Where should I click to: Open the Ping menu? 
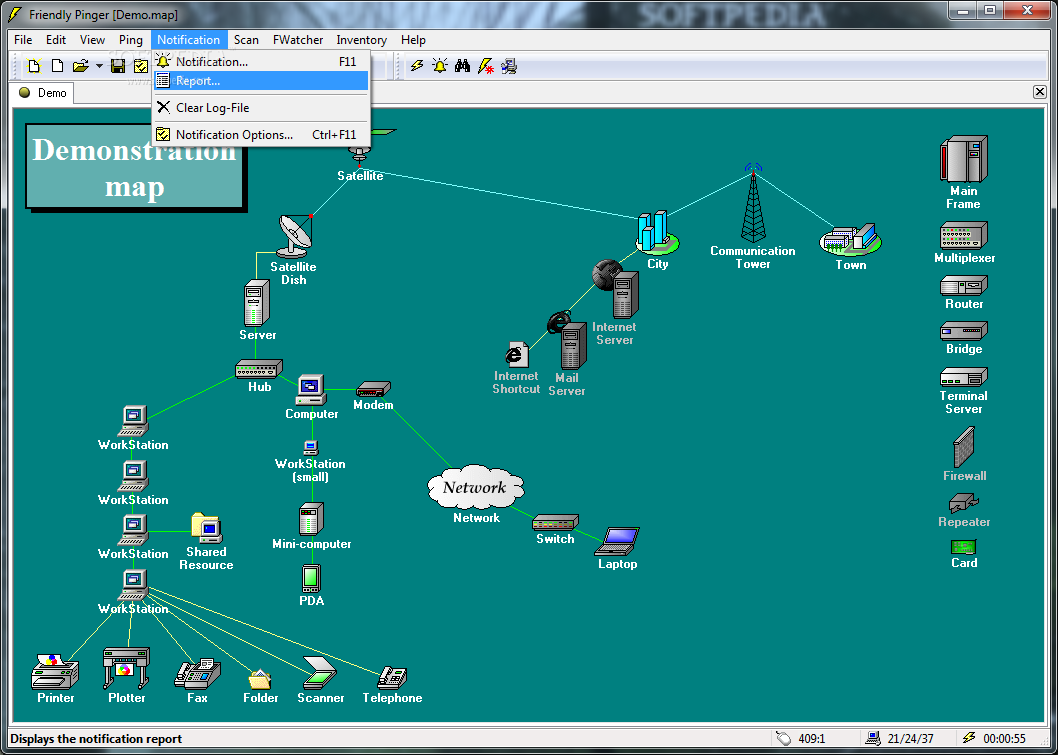click(131, 40)
